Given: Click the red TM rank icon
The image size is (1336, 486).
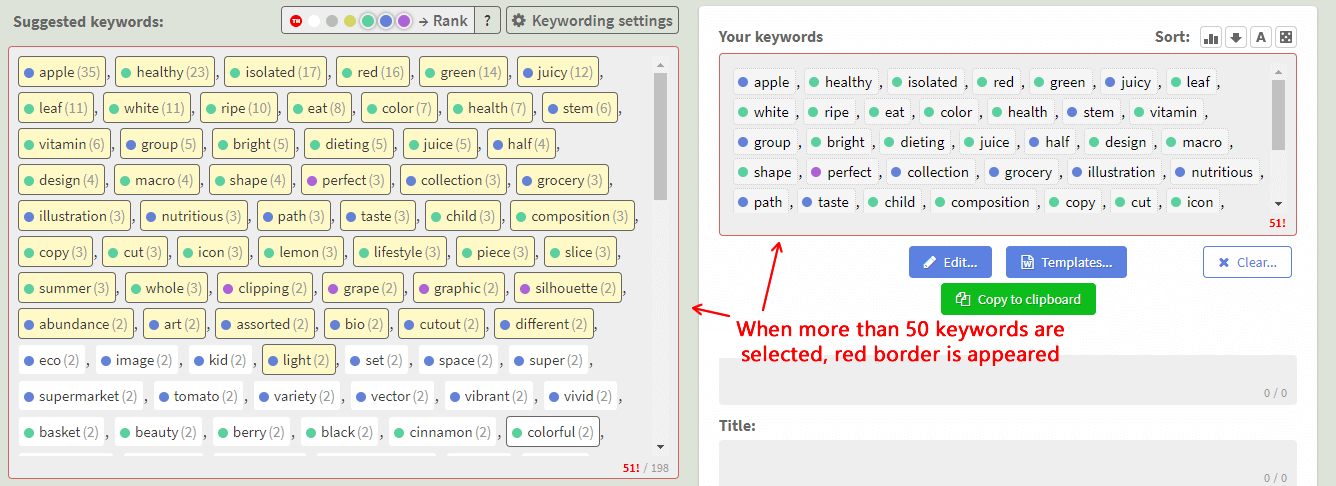Looking at the screenshot, I should coord(296,21).
